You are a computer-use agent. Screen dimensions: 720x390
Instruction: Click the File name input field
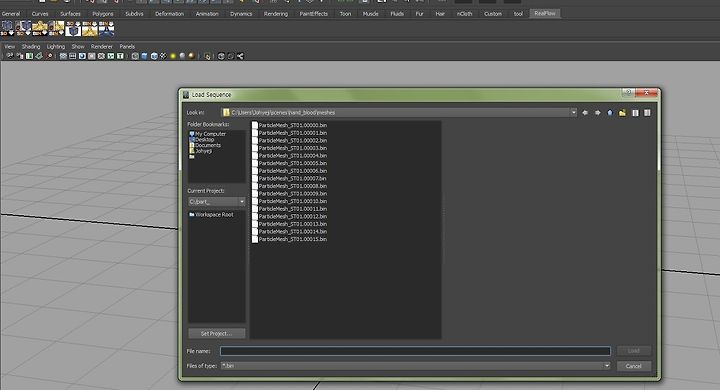point(415,351)
